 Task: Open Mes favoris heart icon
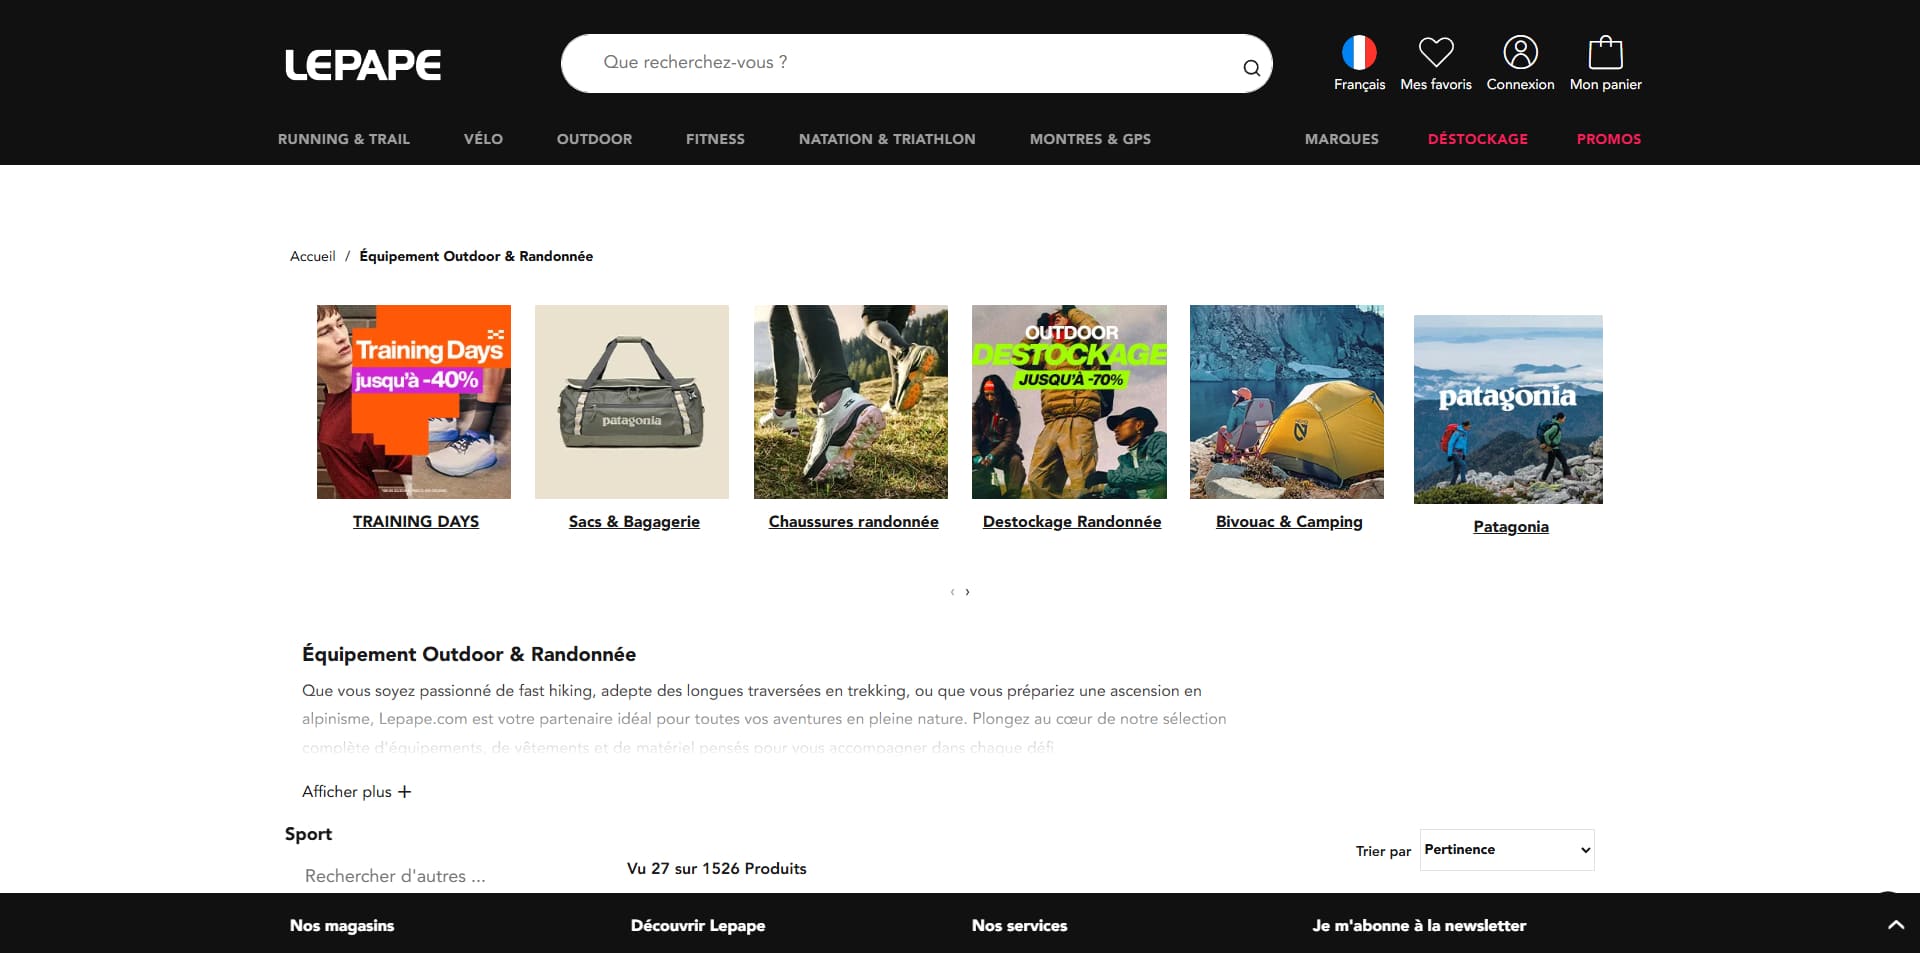(1436, 52)
